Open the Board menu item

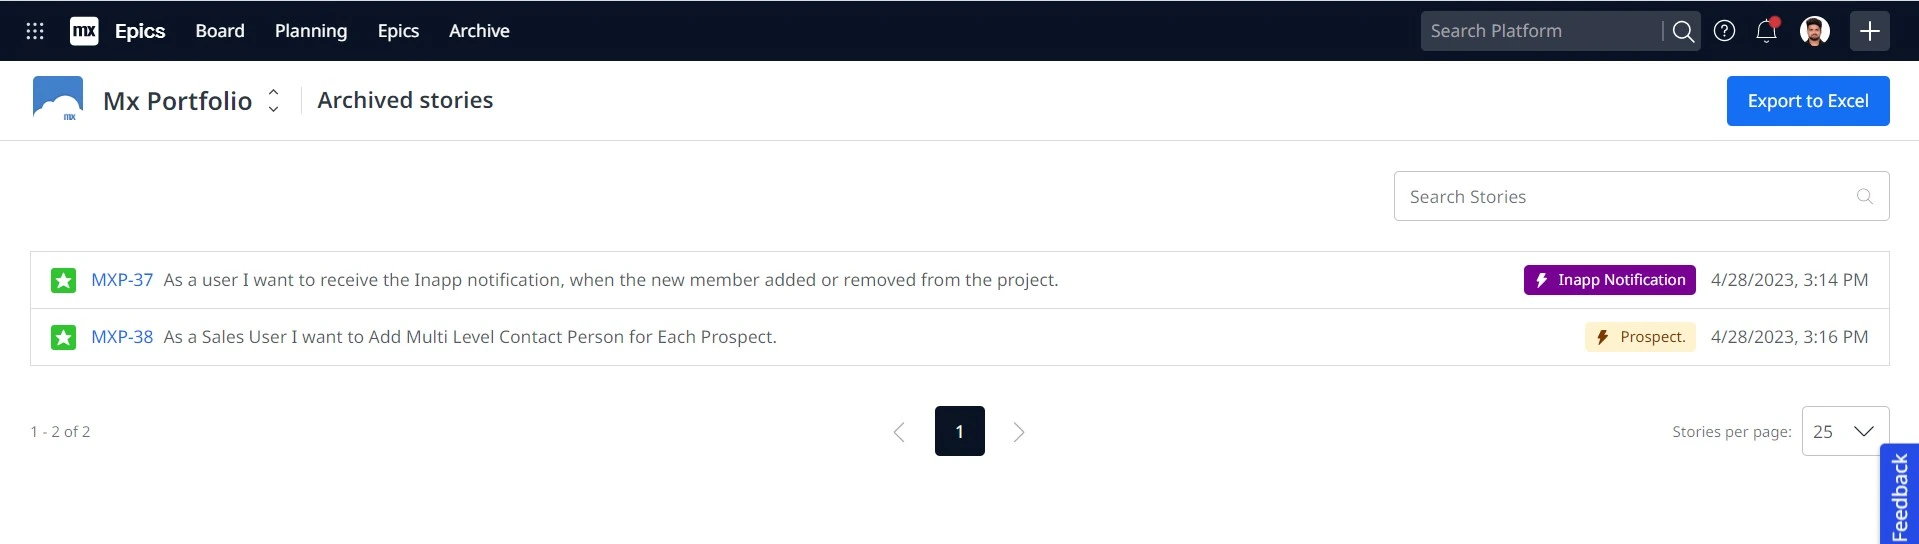[x=220, y=31]
